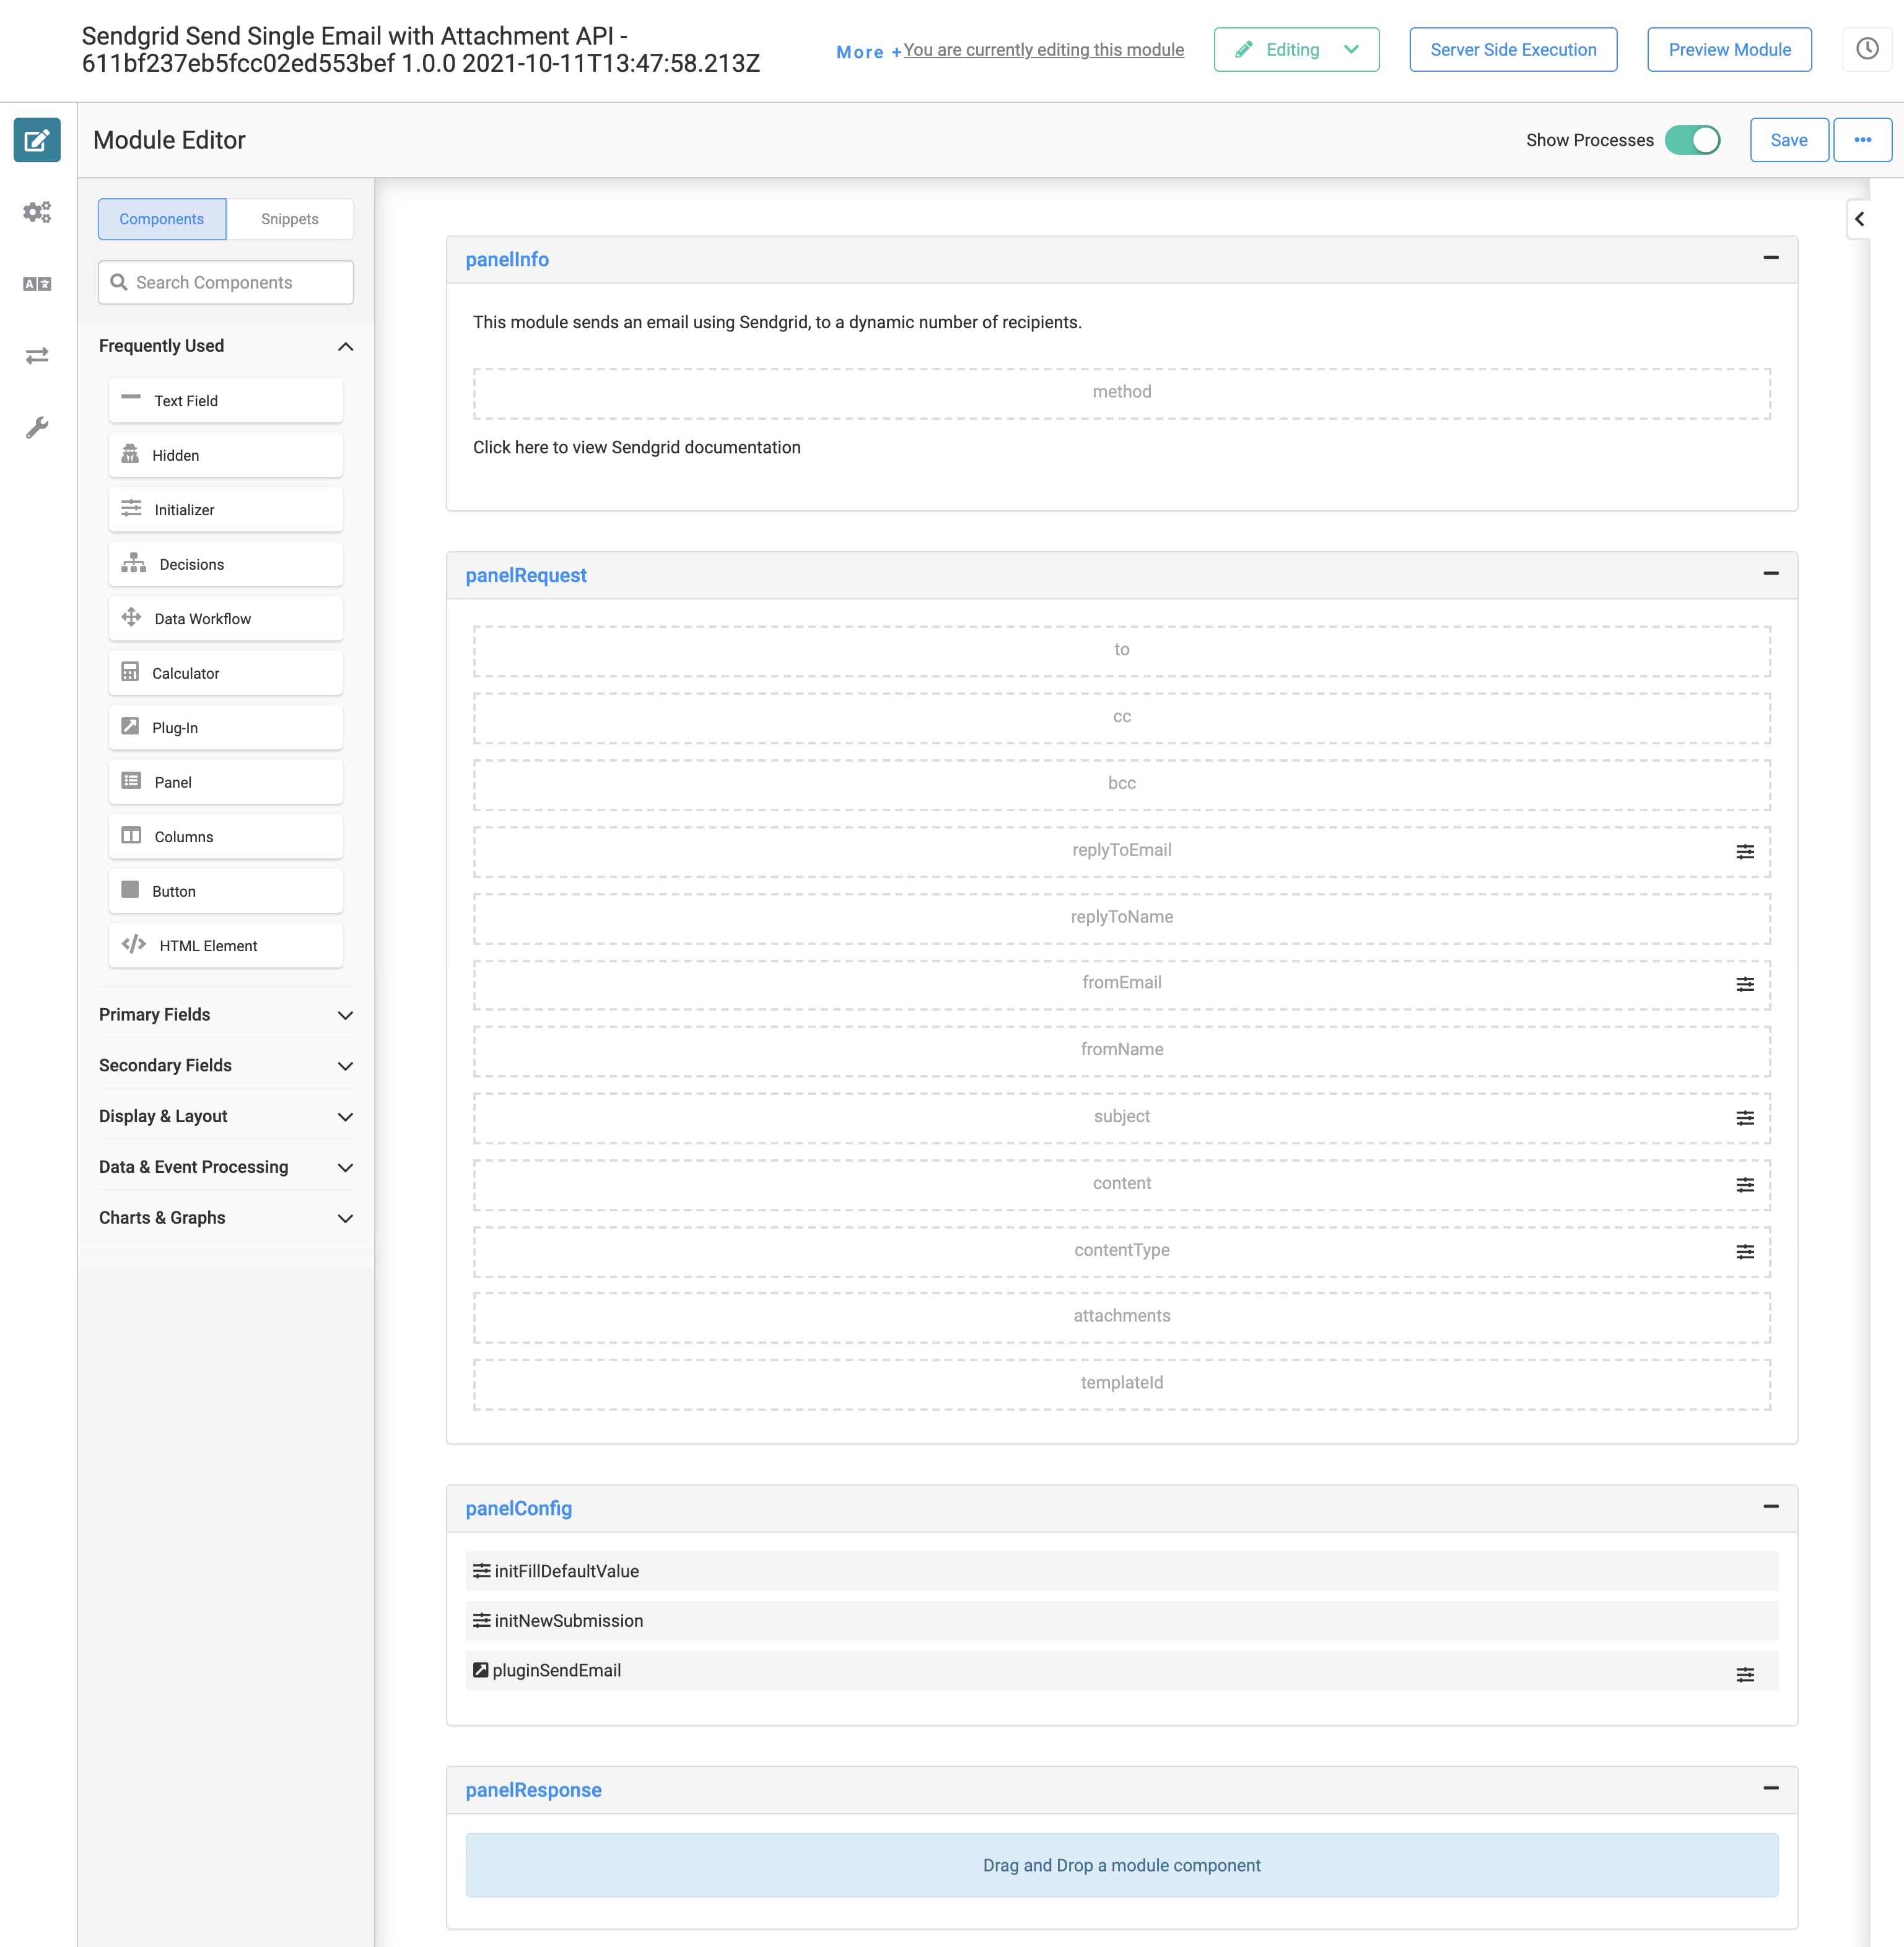Click the HTML Element component icon

tap(133, 944)
